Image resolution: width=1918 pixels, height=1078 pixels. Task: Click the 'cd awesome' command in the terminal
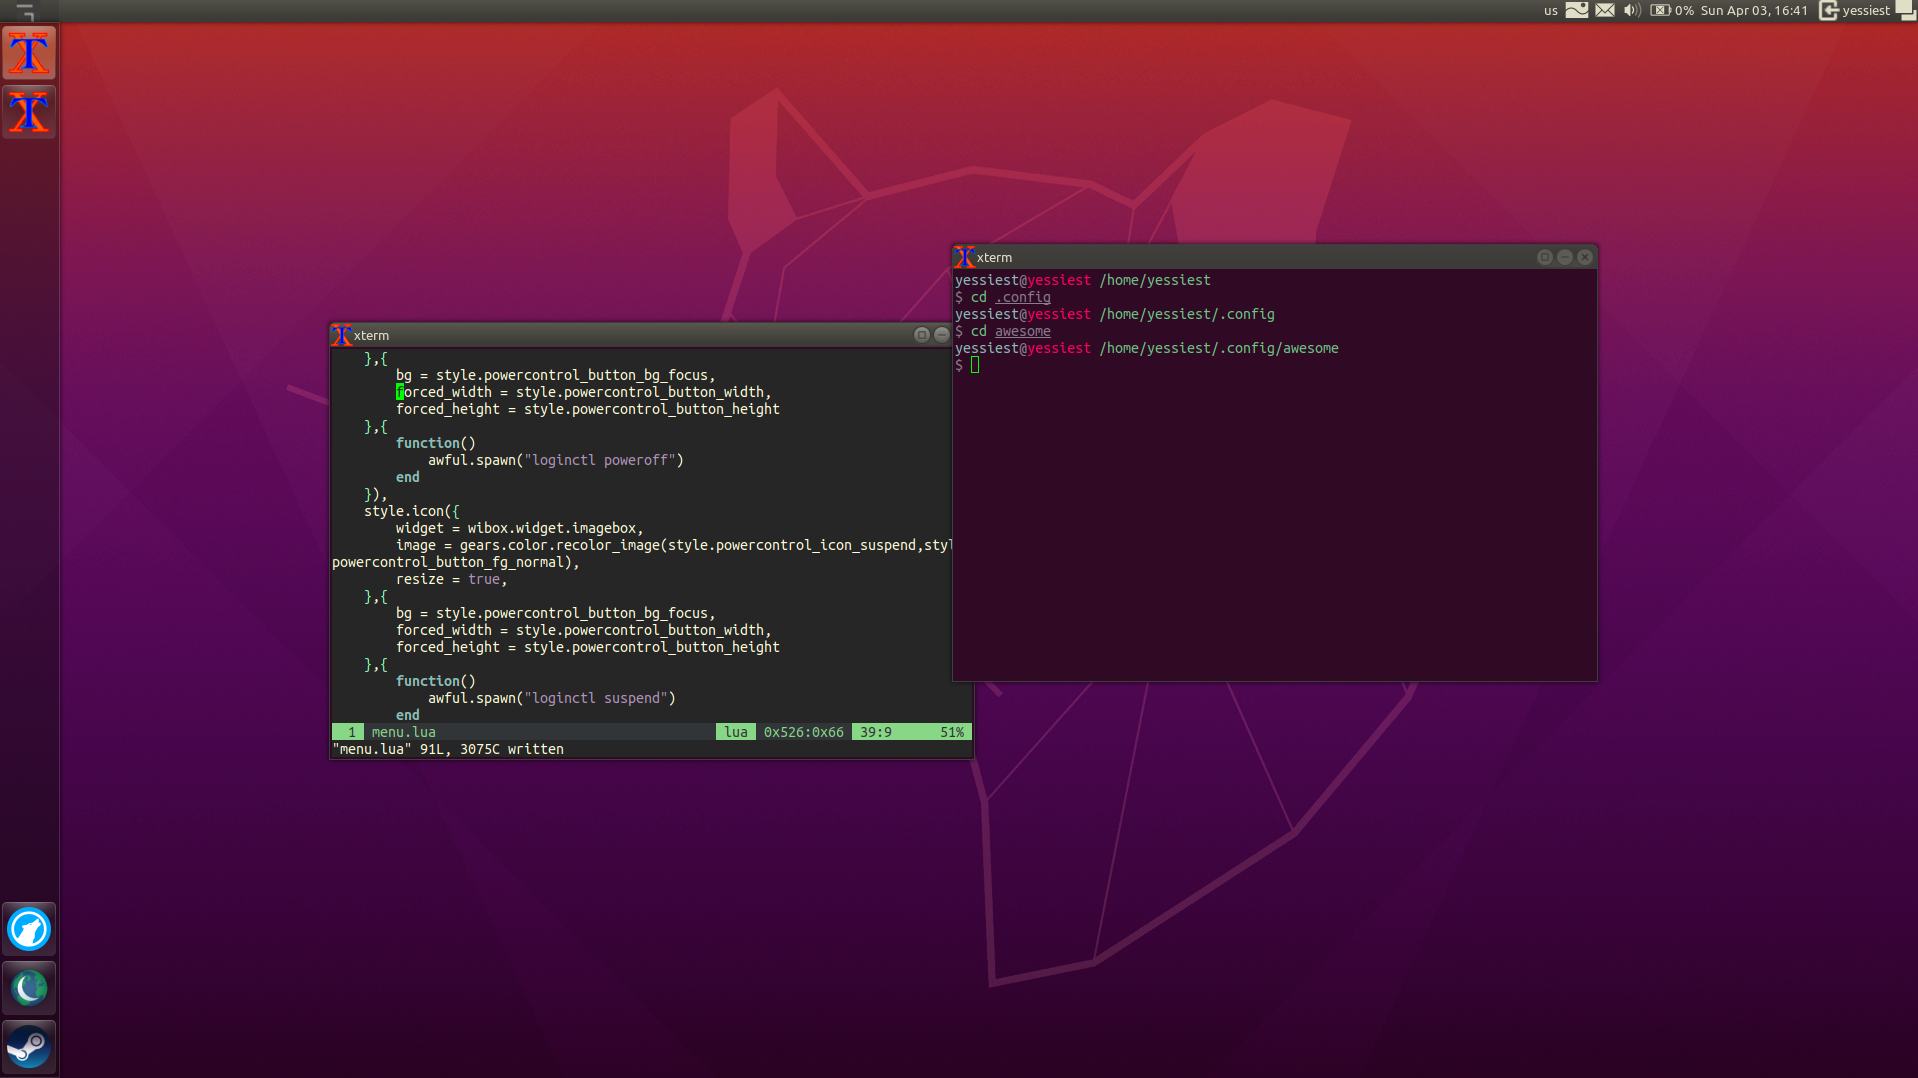pyautogui.click(x=1010, y=331)
